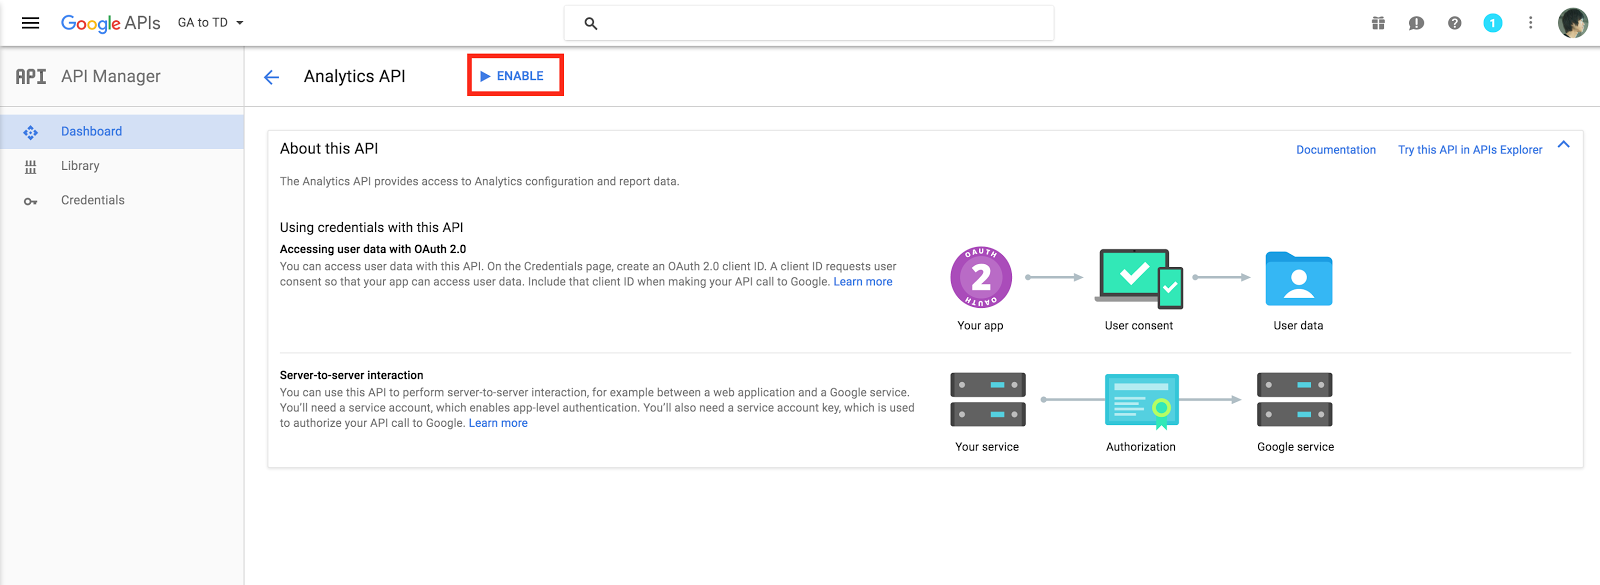Select Credentials in the sidebar

point(122,200)
